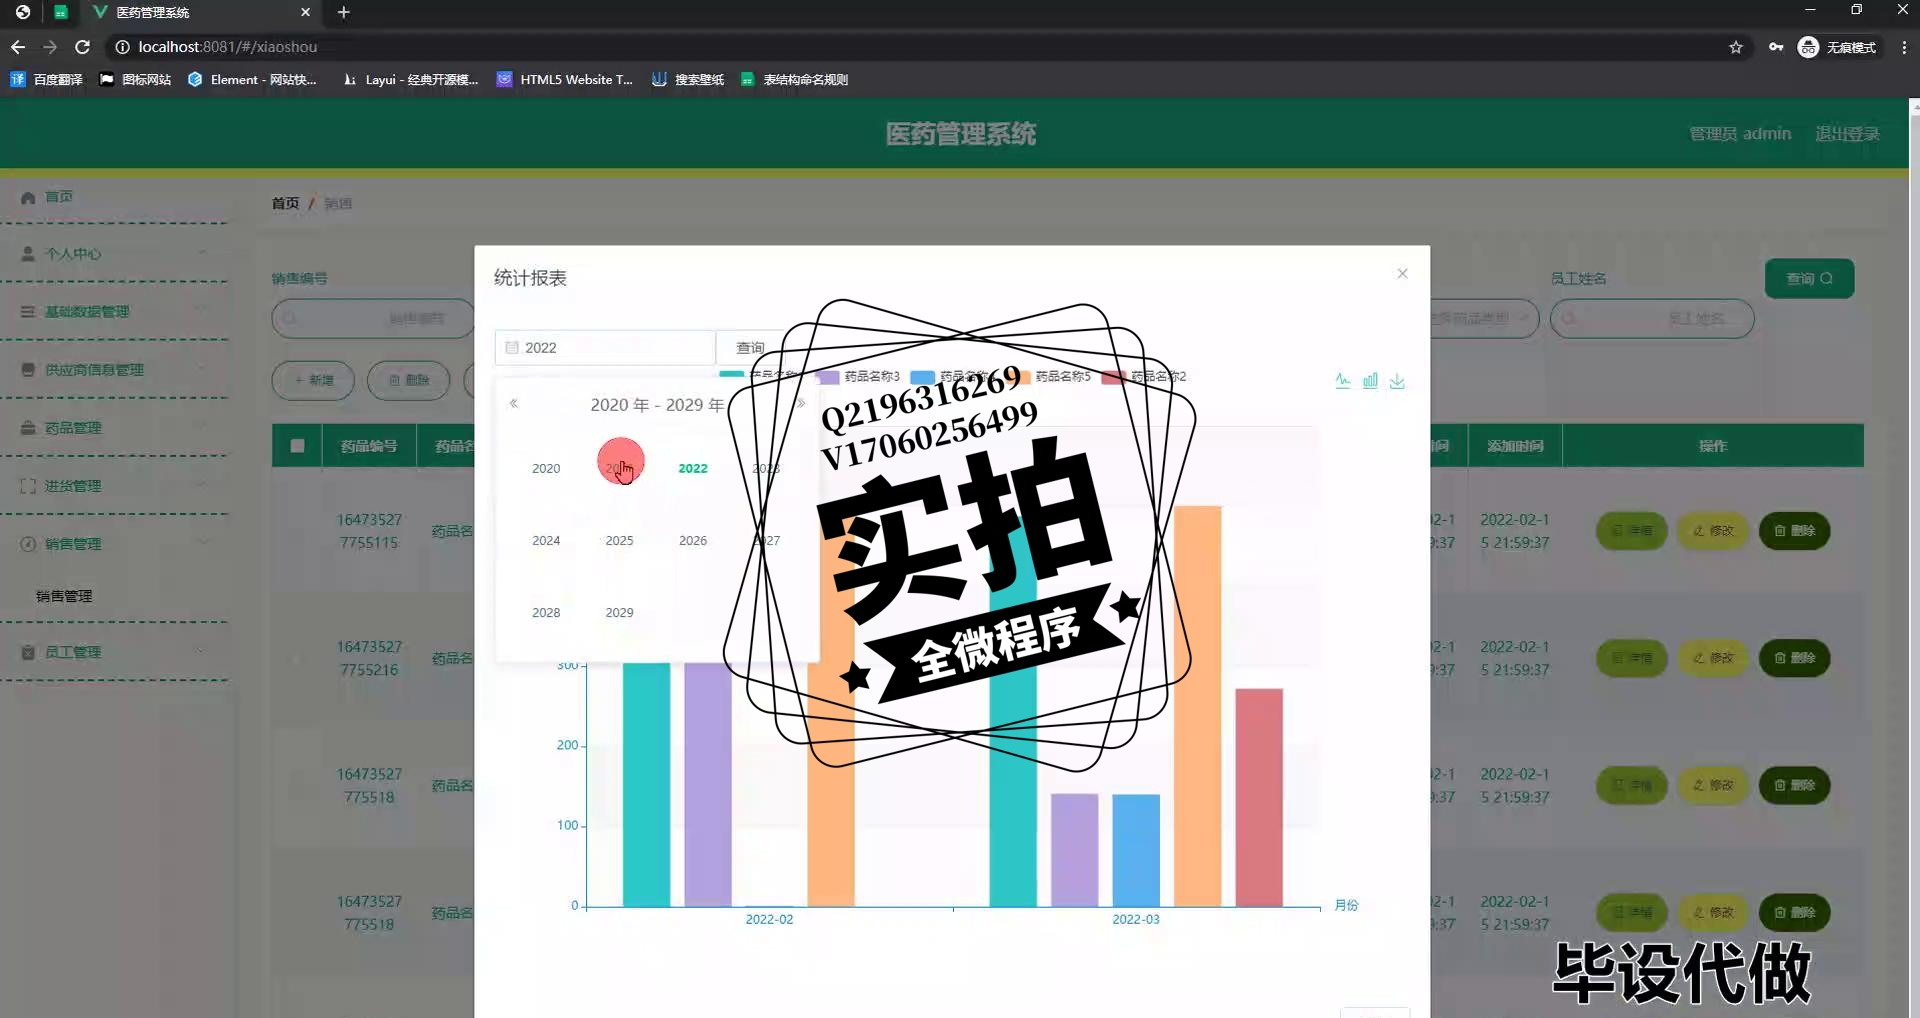Expand 员工管理 sidebar menu
Image resolution: width=1920 pixels, height=1018 pixels.
click(x=115, y=652)
